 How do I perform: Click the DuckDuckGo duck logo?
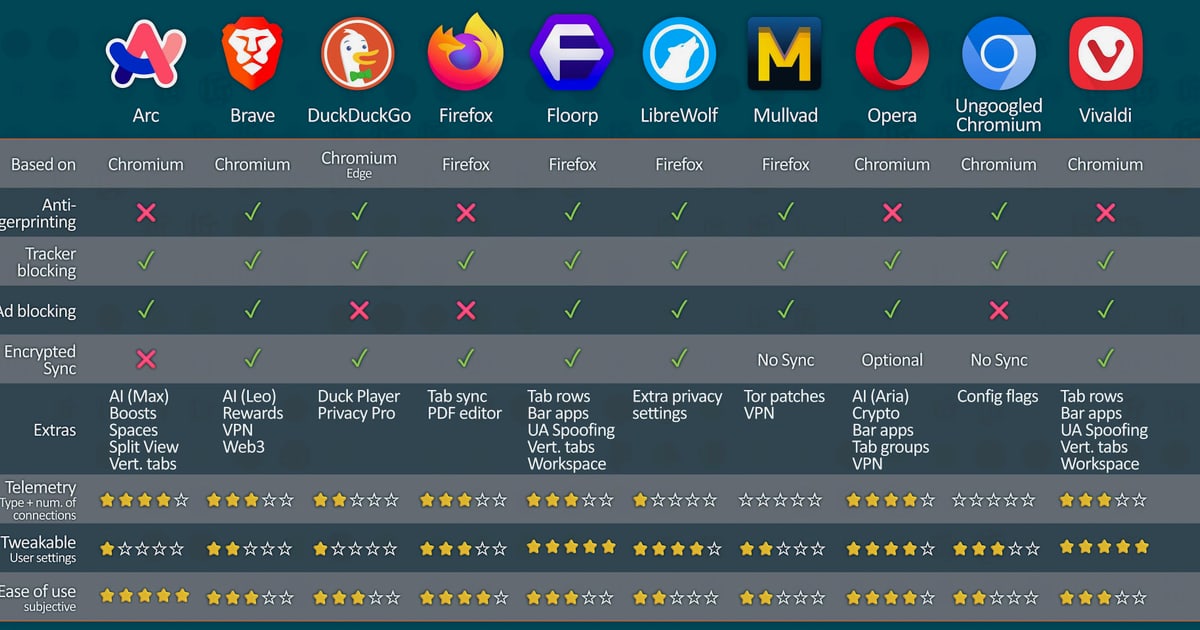point(359,54)
